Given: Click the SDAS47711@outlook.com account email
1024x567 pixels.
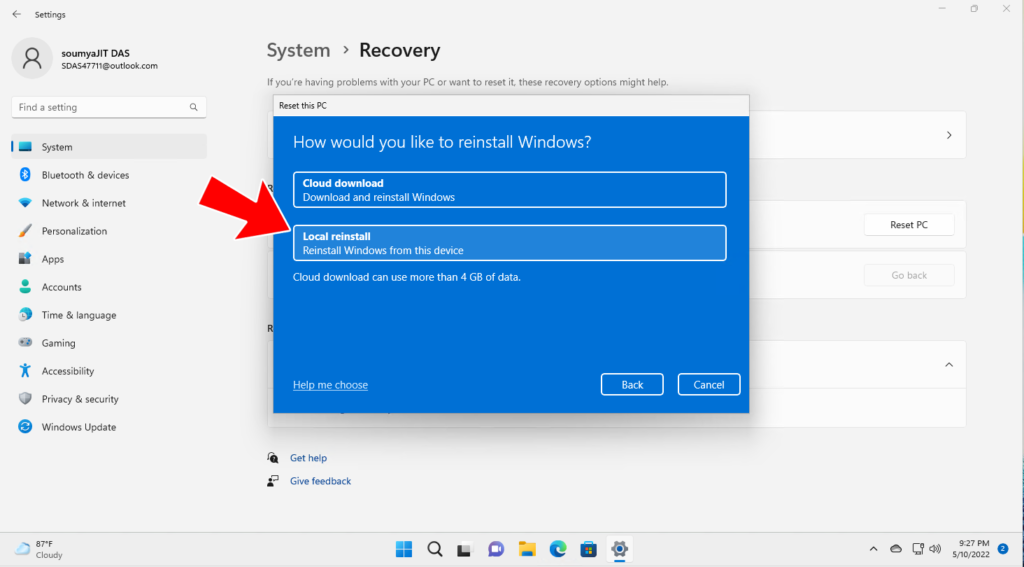Looking at the screenshot, I should pyautogui.click(x=109, y=66).
